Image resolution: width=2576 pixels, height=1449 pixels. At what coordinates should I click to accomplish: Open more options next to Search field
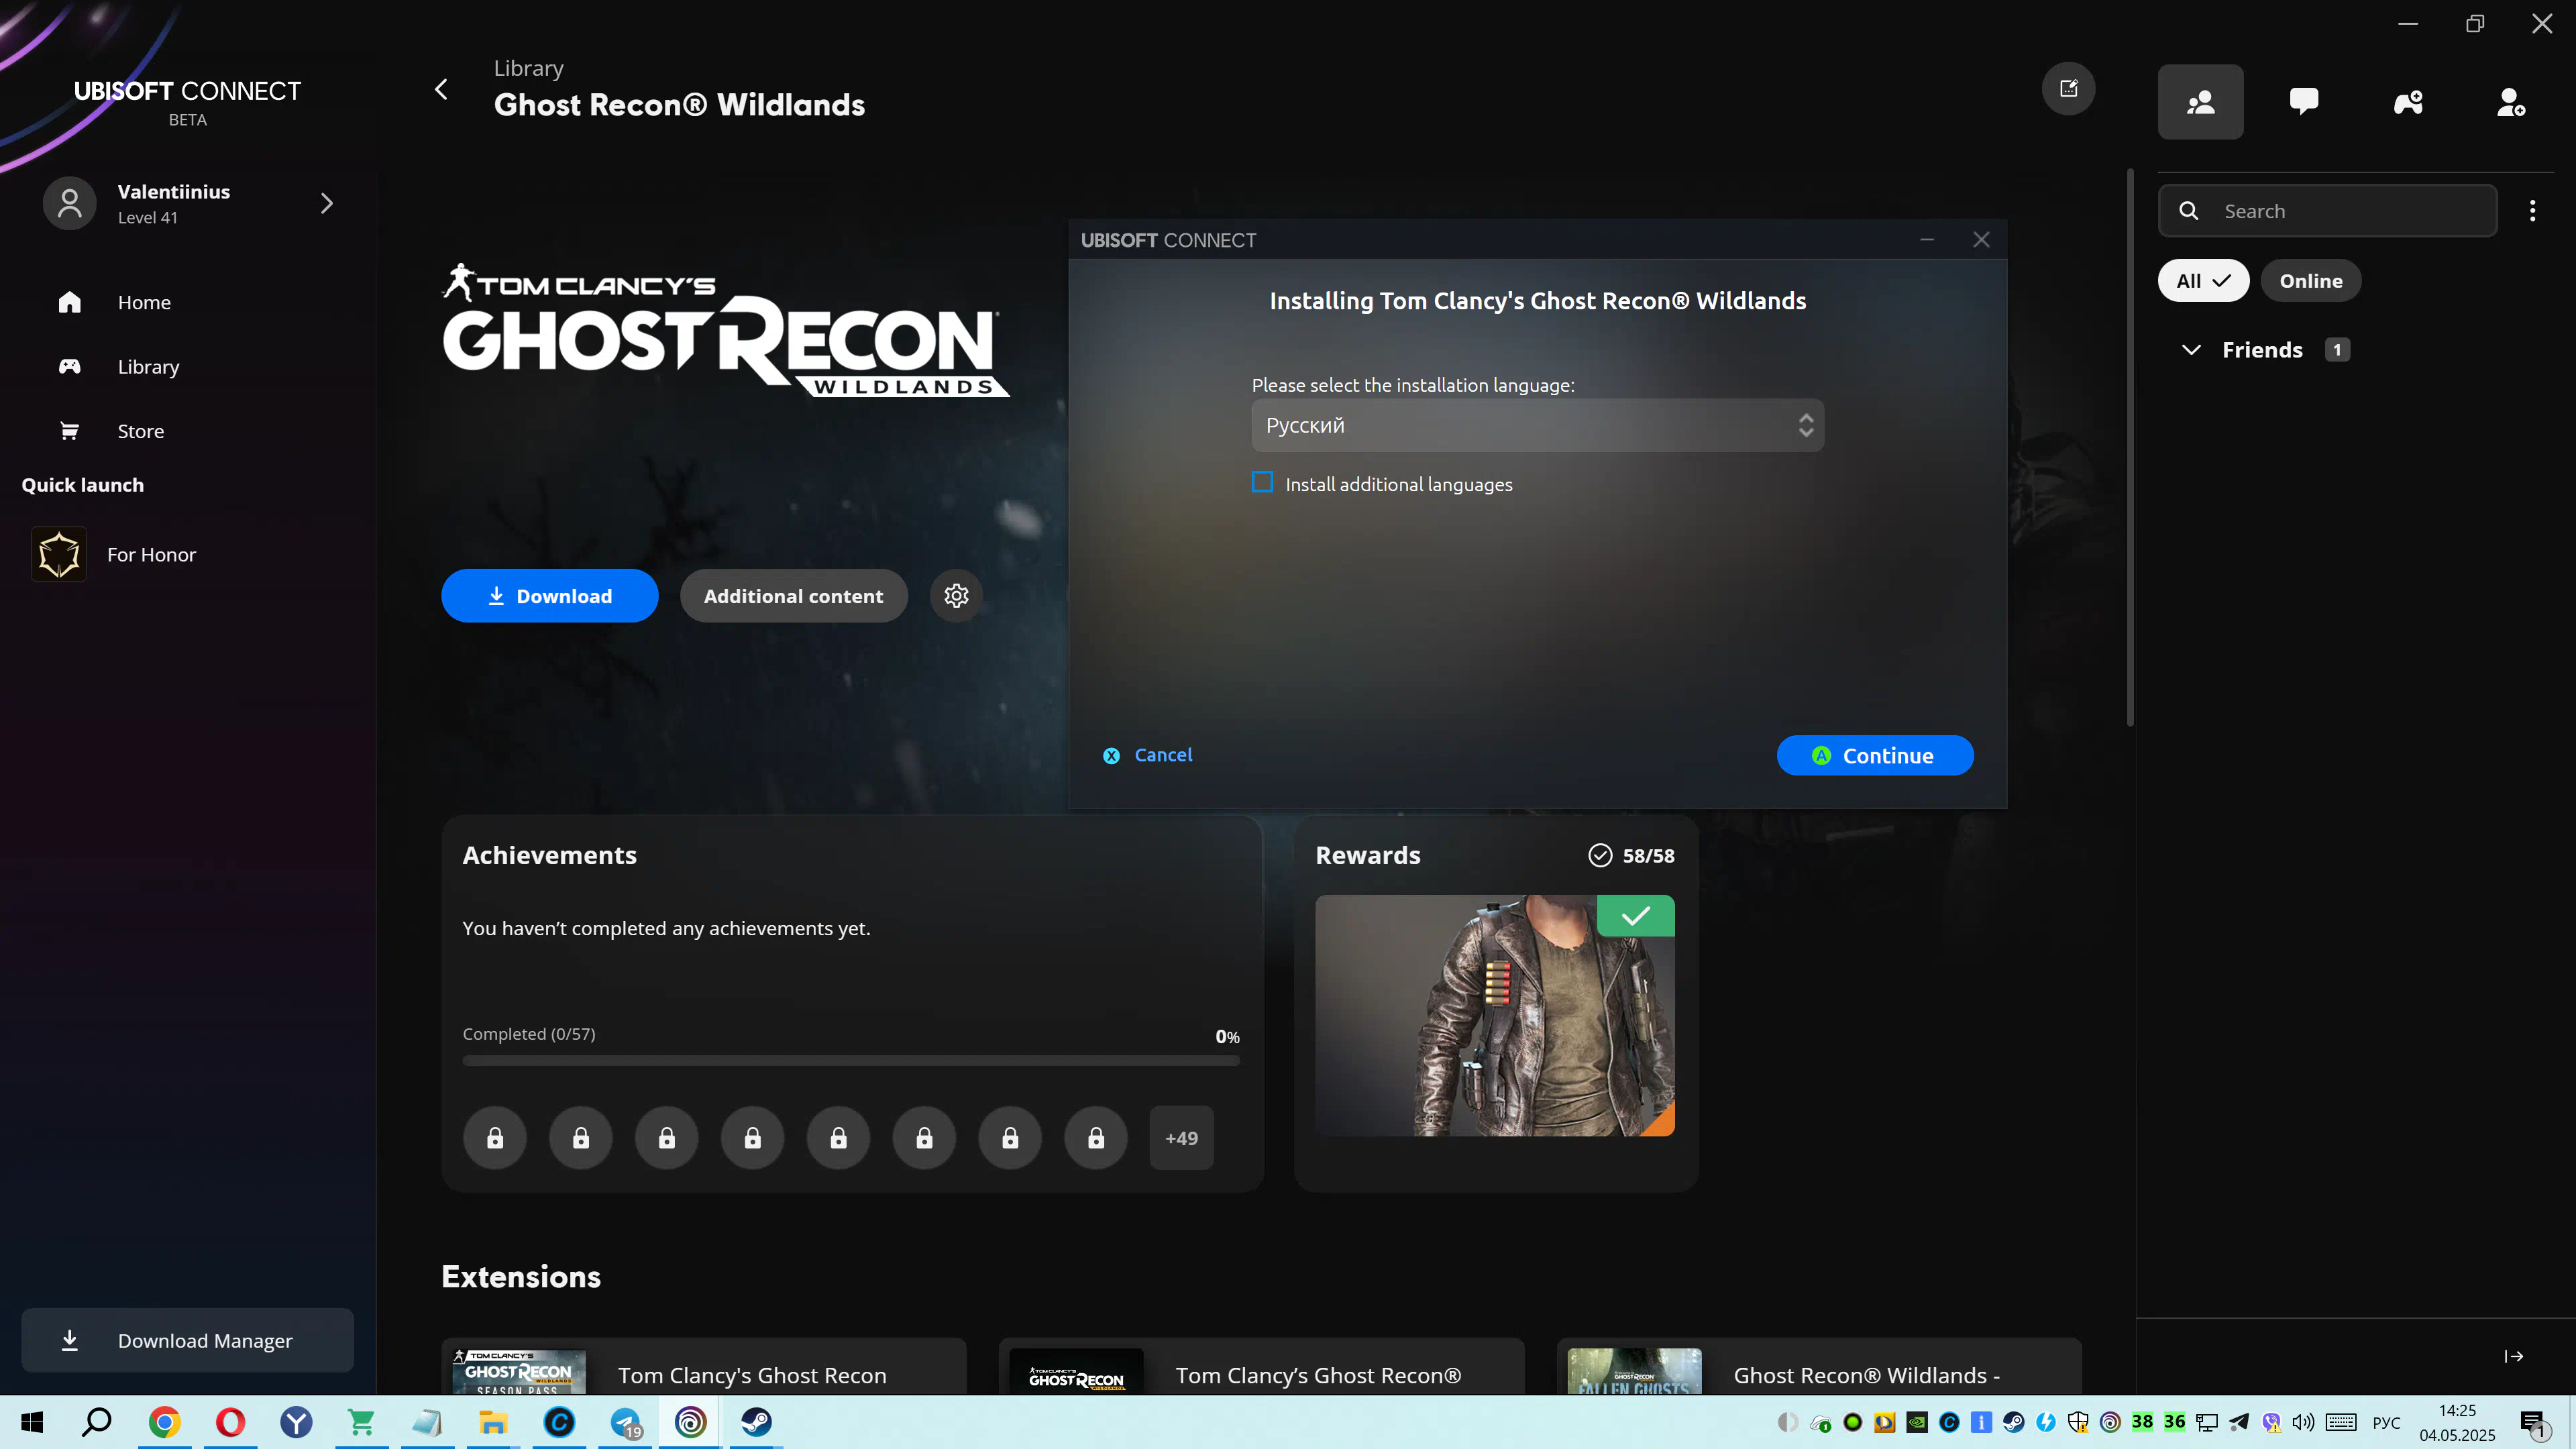[x=2533, y=211]
